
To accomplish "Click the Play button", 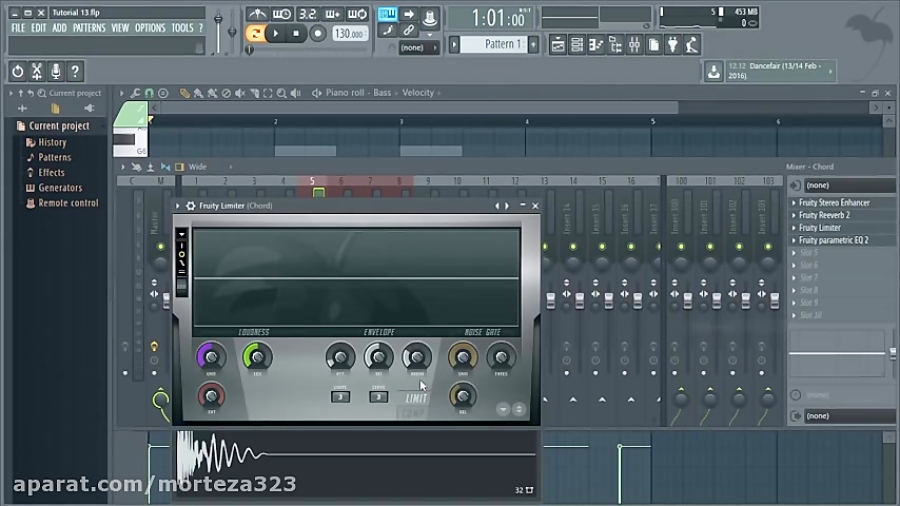I will (276, 33).
